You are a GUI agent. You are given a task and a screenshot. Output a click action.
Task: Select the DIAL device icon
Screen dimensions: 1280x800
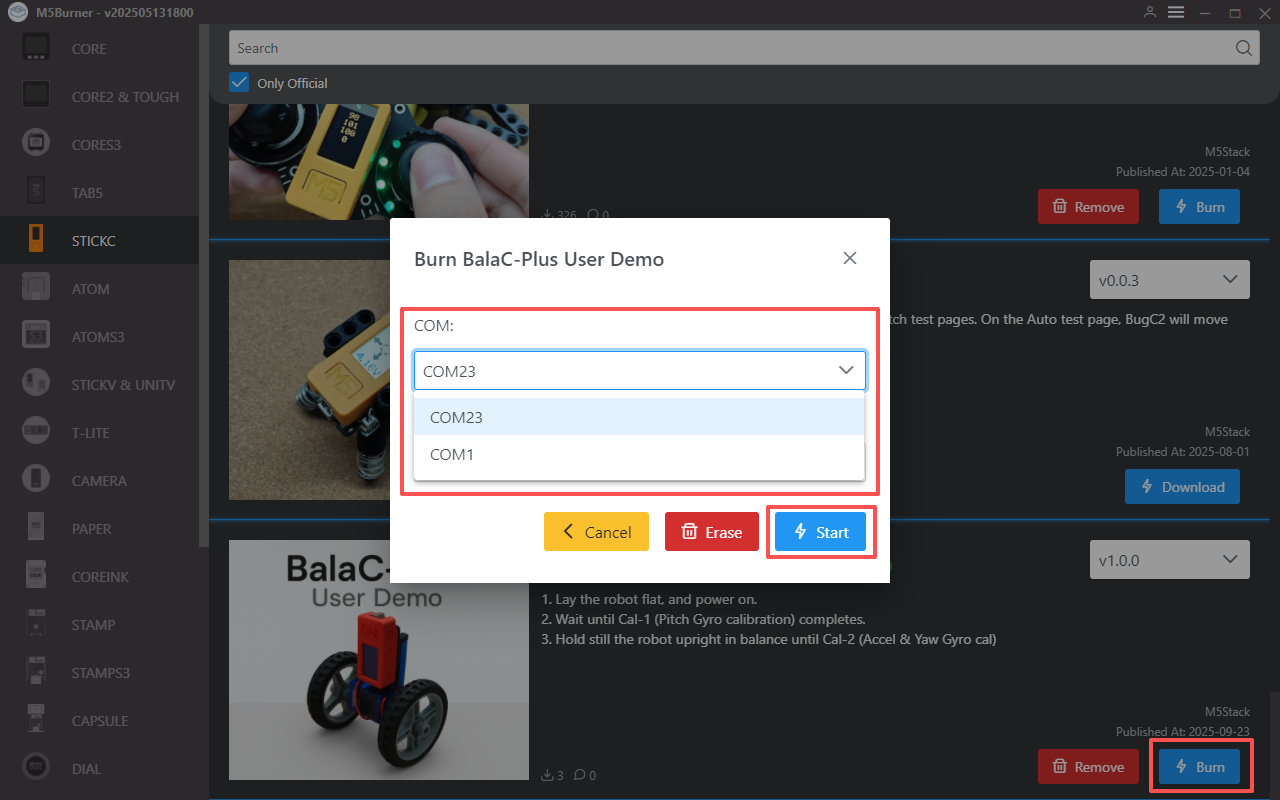tap(36, 768)
